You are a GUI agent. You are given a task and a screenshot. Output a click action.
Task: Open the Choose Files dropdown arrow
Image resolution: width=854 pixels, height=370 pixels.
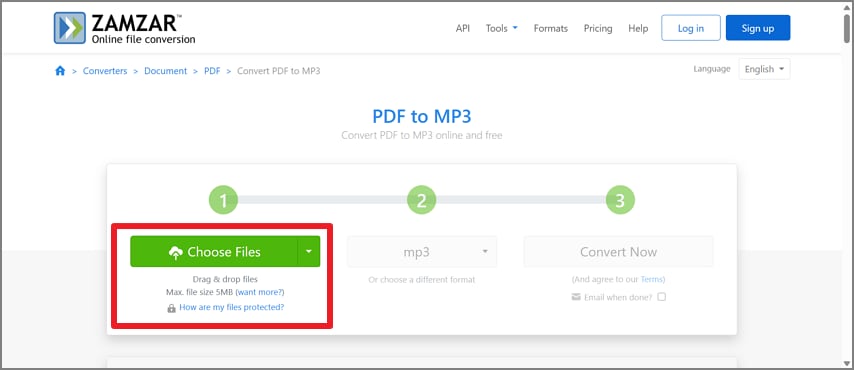309,252
